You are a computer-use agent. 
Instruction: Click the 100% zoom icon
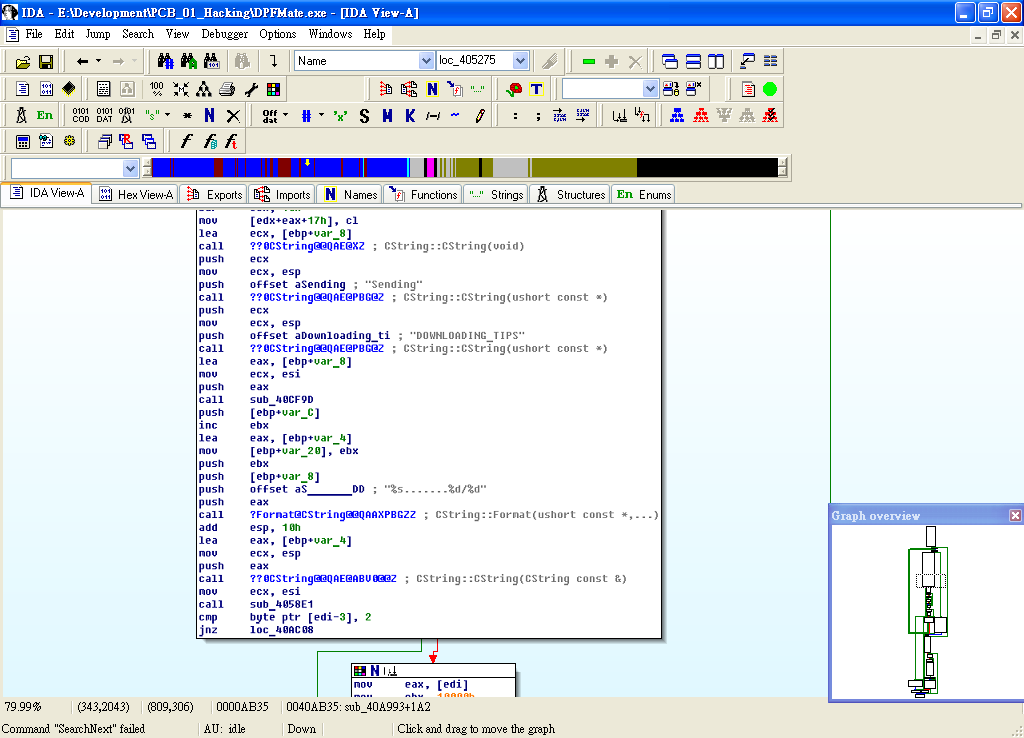[x=157, y=89]
